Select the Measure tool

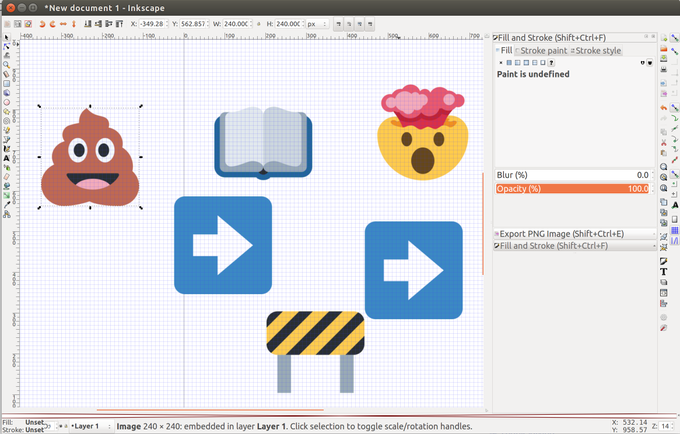pyautogui.click(x=7, y=74)
